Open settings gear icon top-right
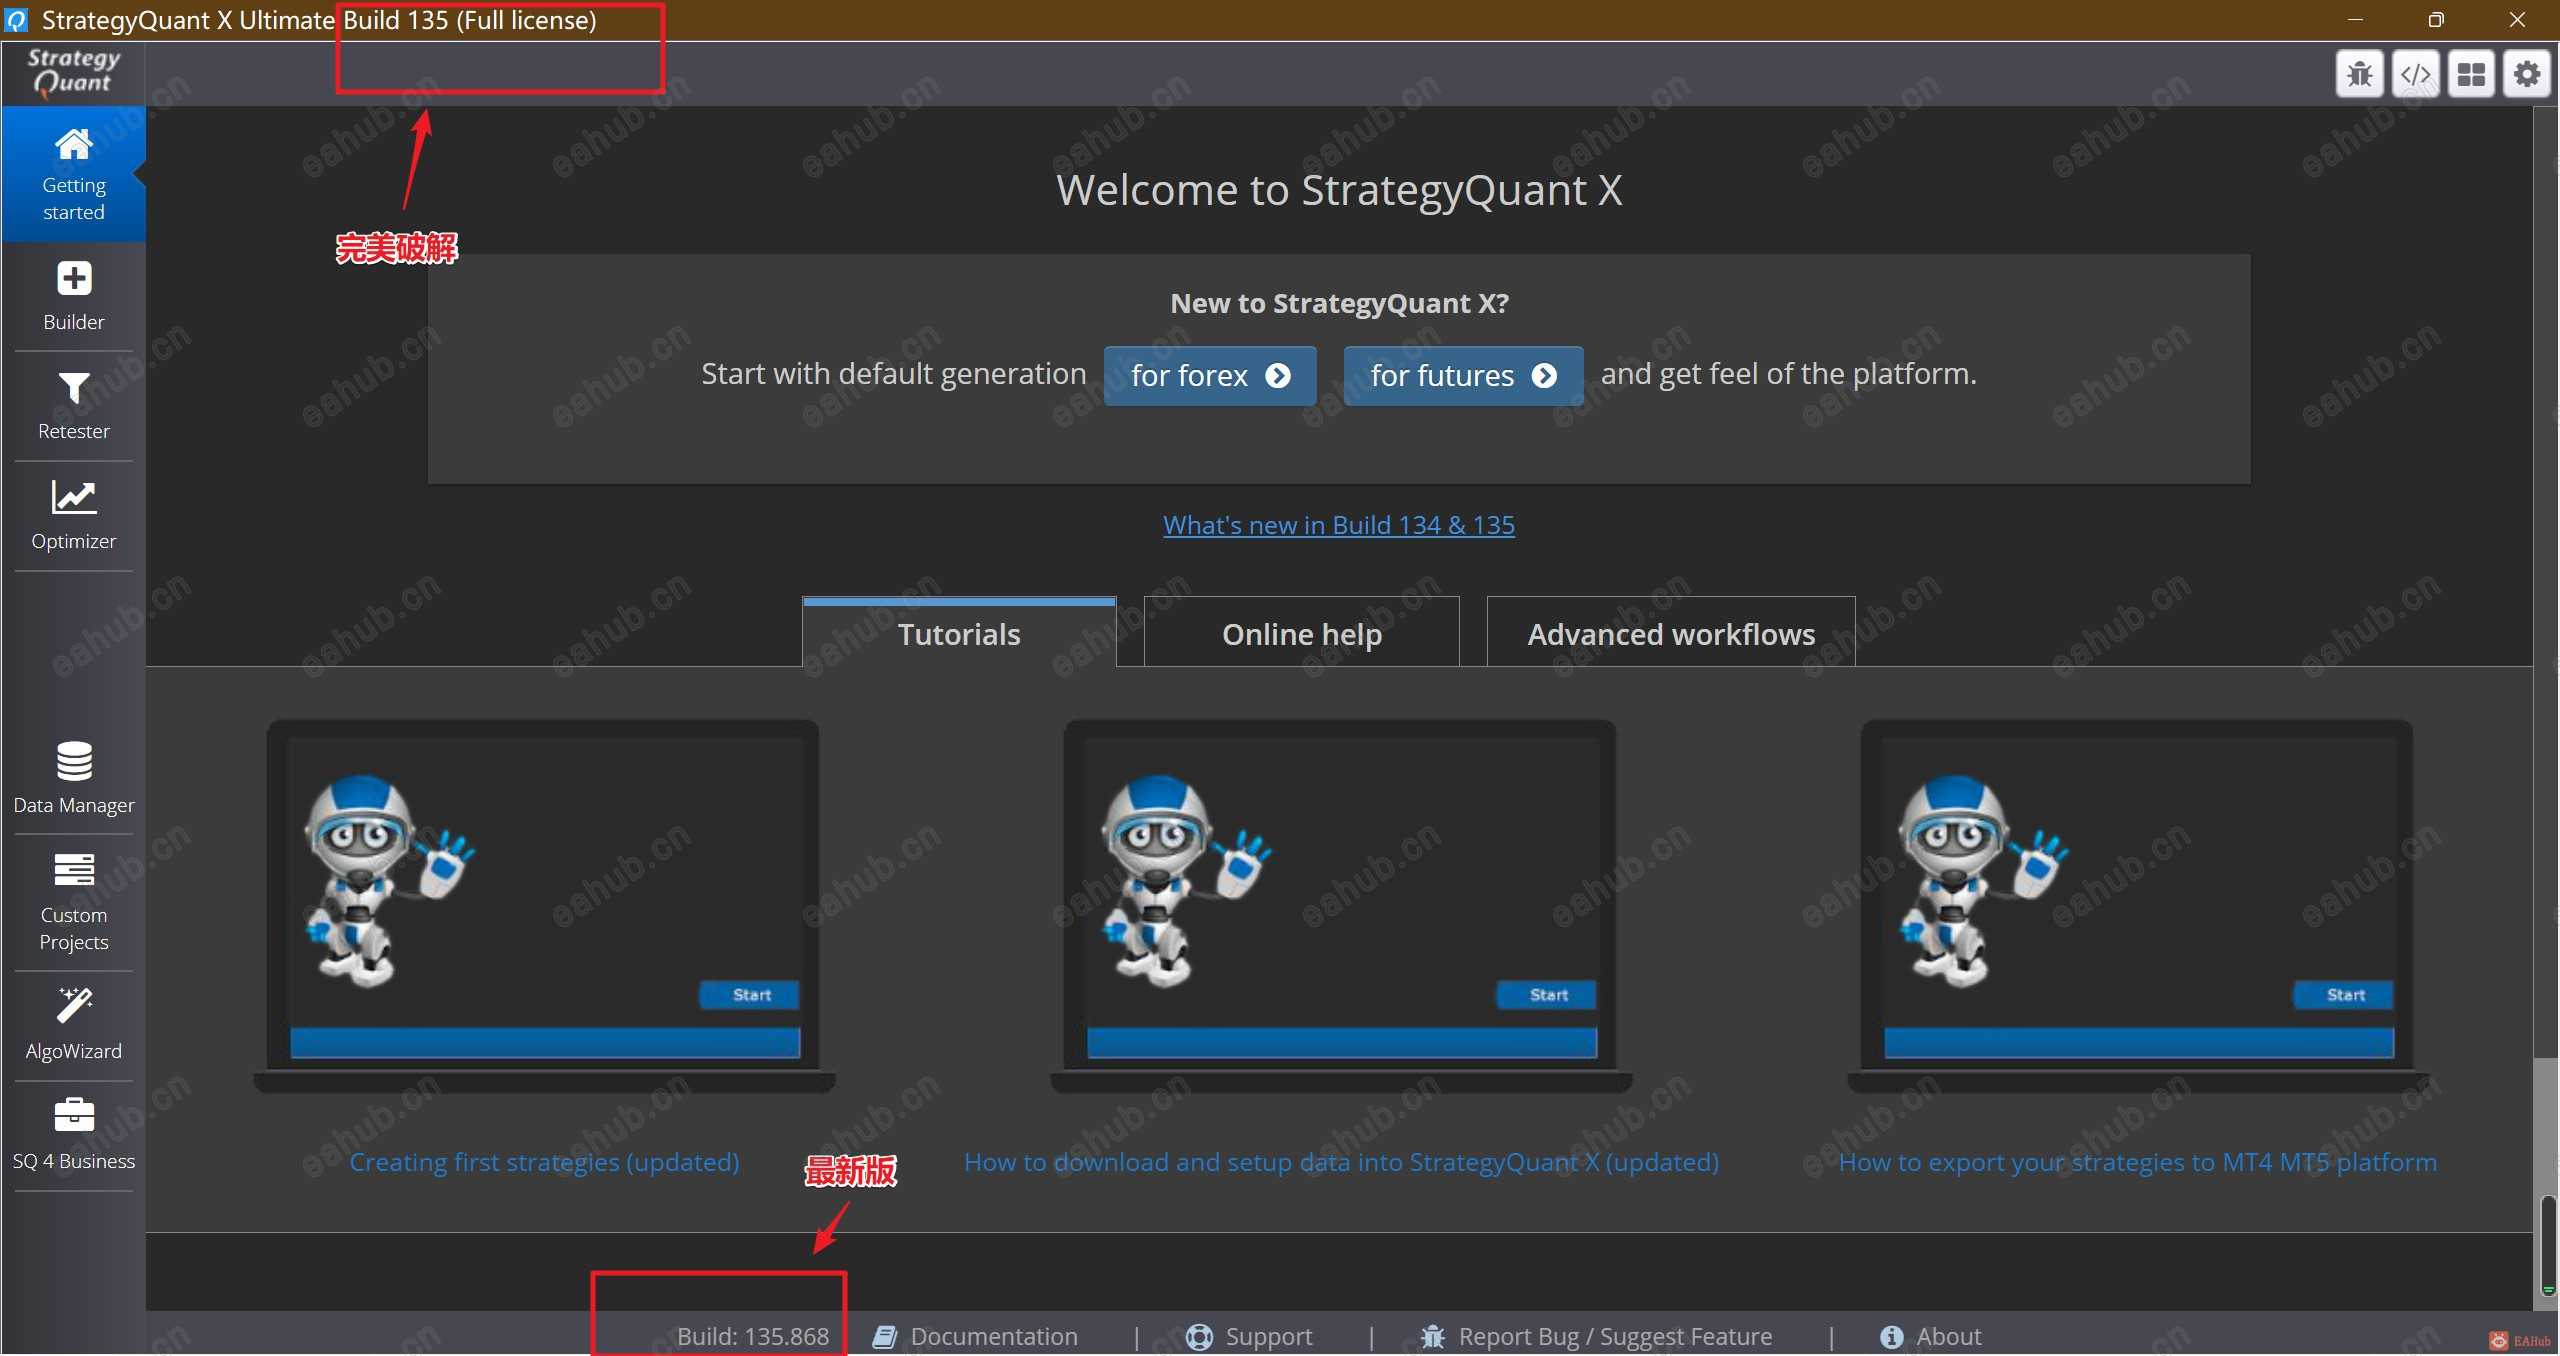 2527,74
